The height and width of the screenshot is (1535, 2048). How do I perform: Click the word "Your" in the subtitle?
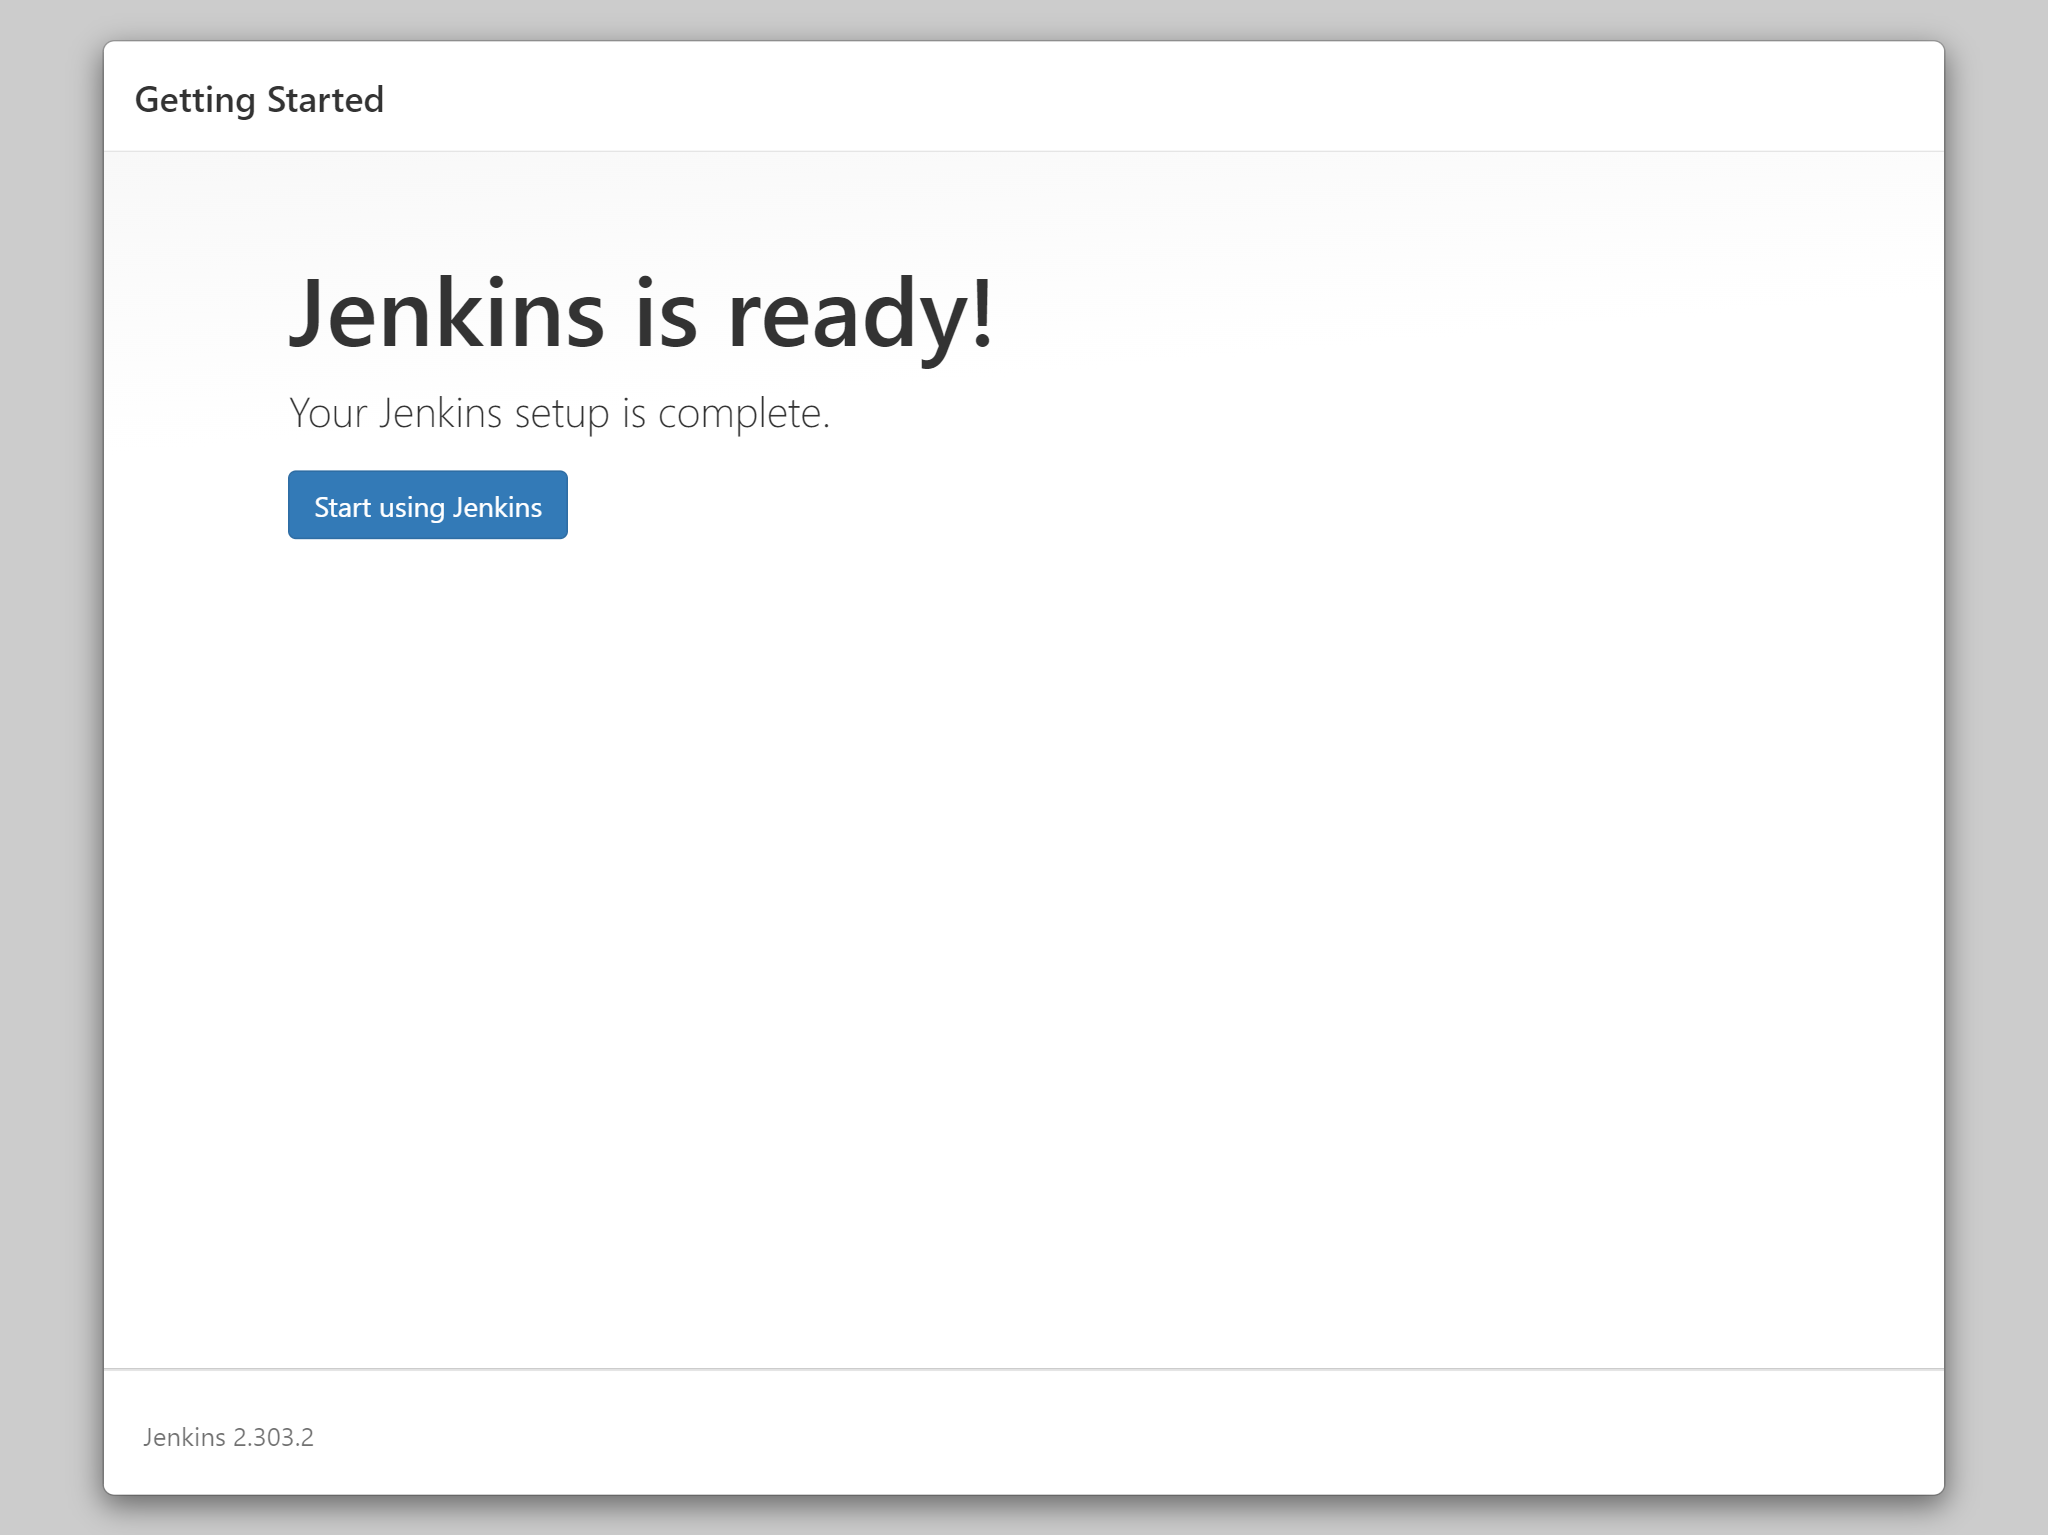click(328, 413)
